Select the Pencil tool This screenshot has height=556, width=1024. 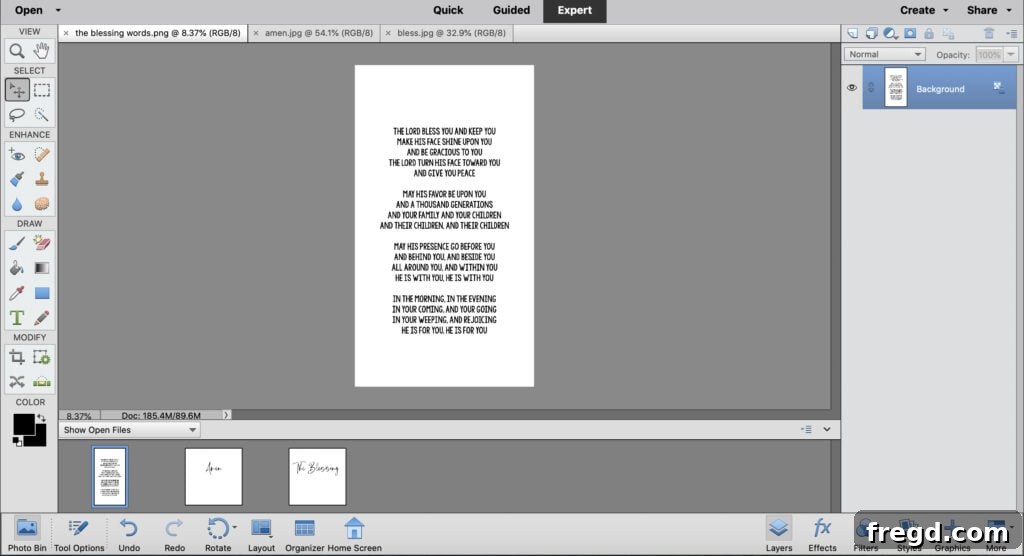tap(42, 318)
